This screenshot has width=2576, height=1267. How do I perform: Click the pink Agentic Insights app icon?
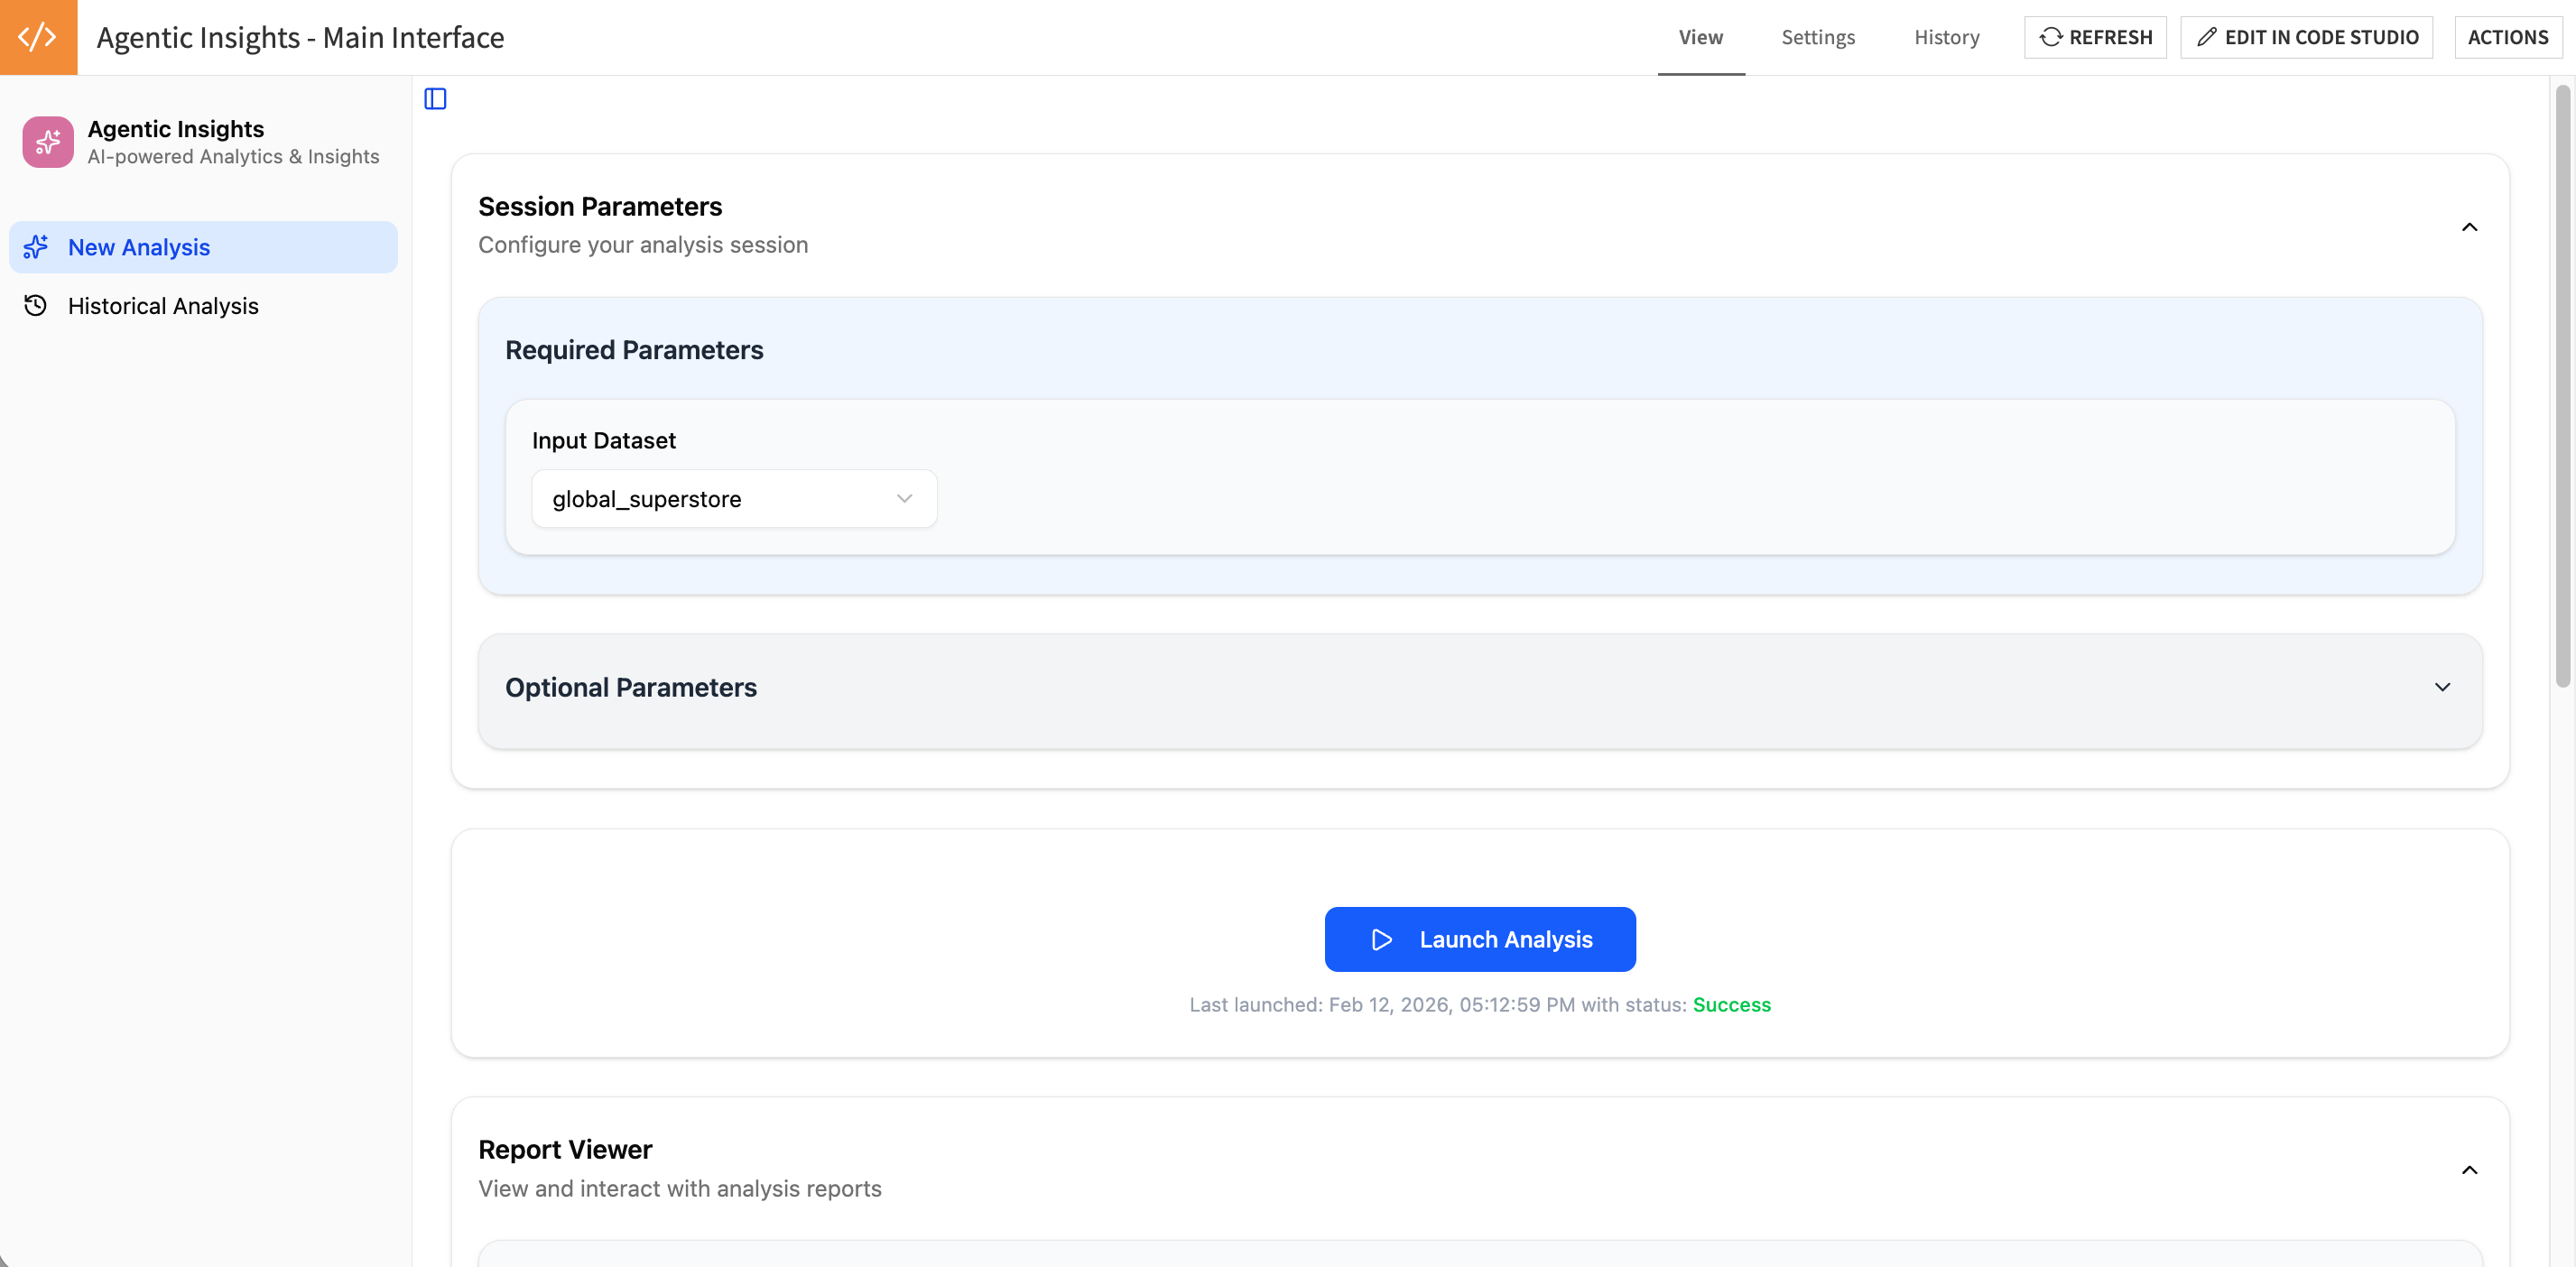coord(47,141)
